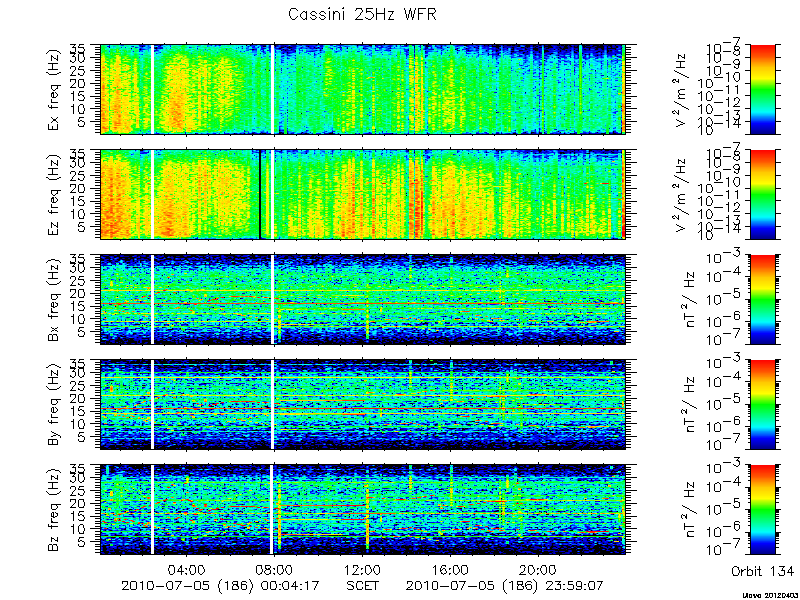Click the 16:00 time axis label
The image size is (800, 600).
pos(451,570)
